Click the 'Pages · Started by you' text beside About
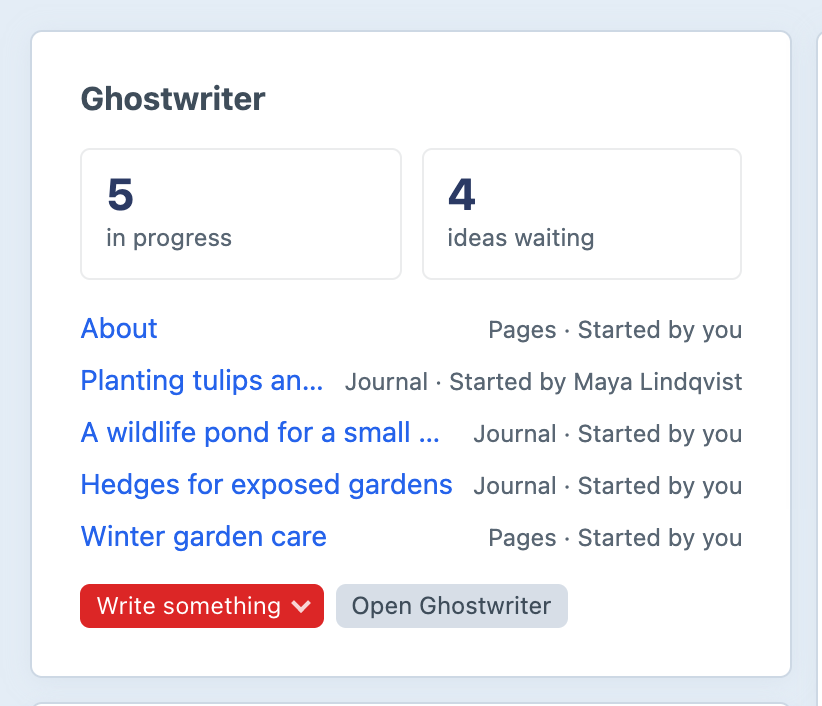Viewport: 822px width, 706px height. (x=615, y=330)
